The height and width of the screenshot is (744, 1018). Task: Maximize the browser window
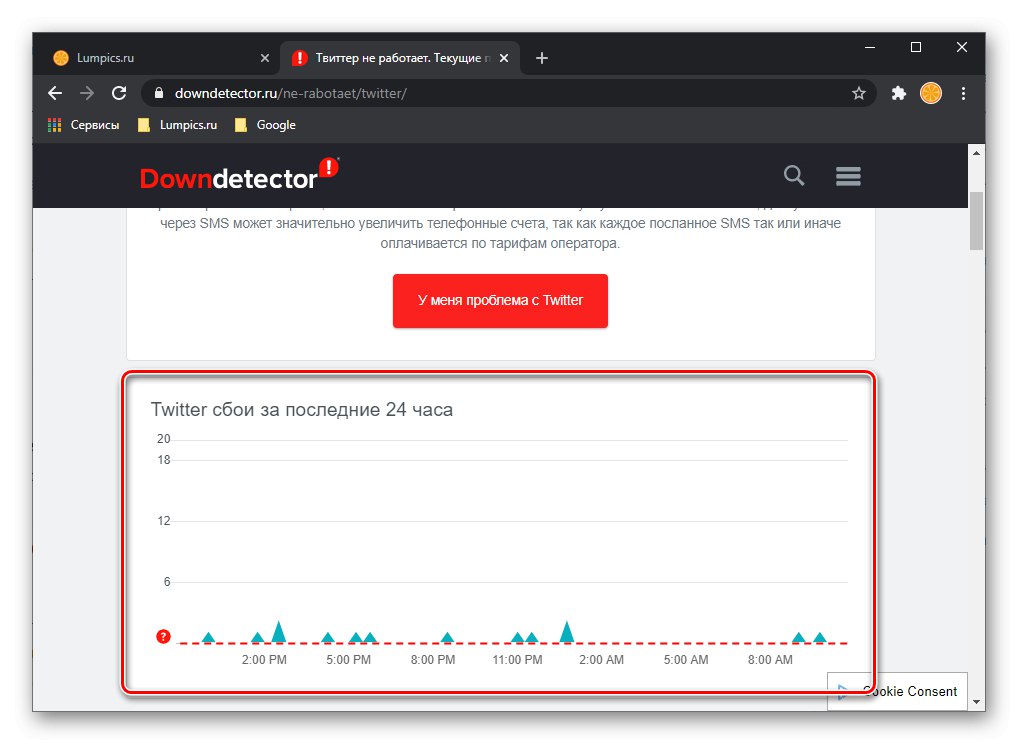click(x=916, y=47)
